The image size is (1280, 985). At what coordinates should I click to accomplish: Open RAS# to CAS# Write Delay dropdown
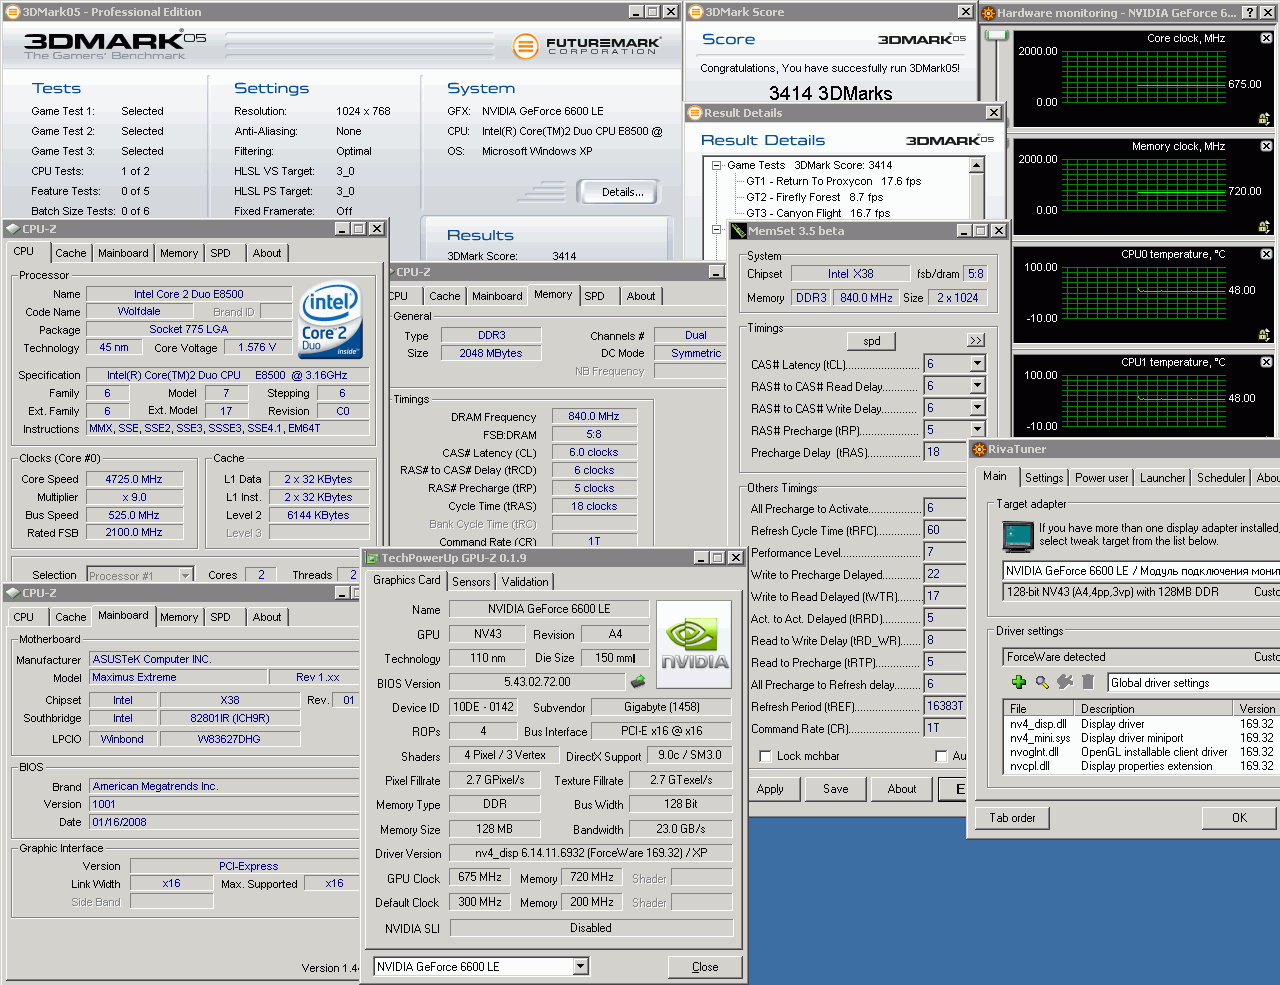pos(977,408)
